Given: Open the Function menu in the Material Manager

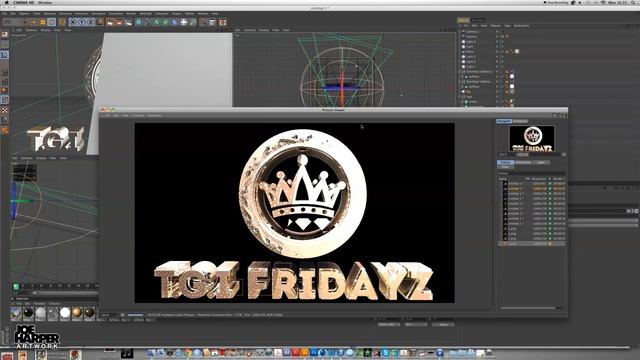Looking at the screenshot, I should (x=39, y=304).
